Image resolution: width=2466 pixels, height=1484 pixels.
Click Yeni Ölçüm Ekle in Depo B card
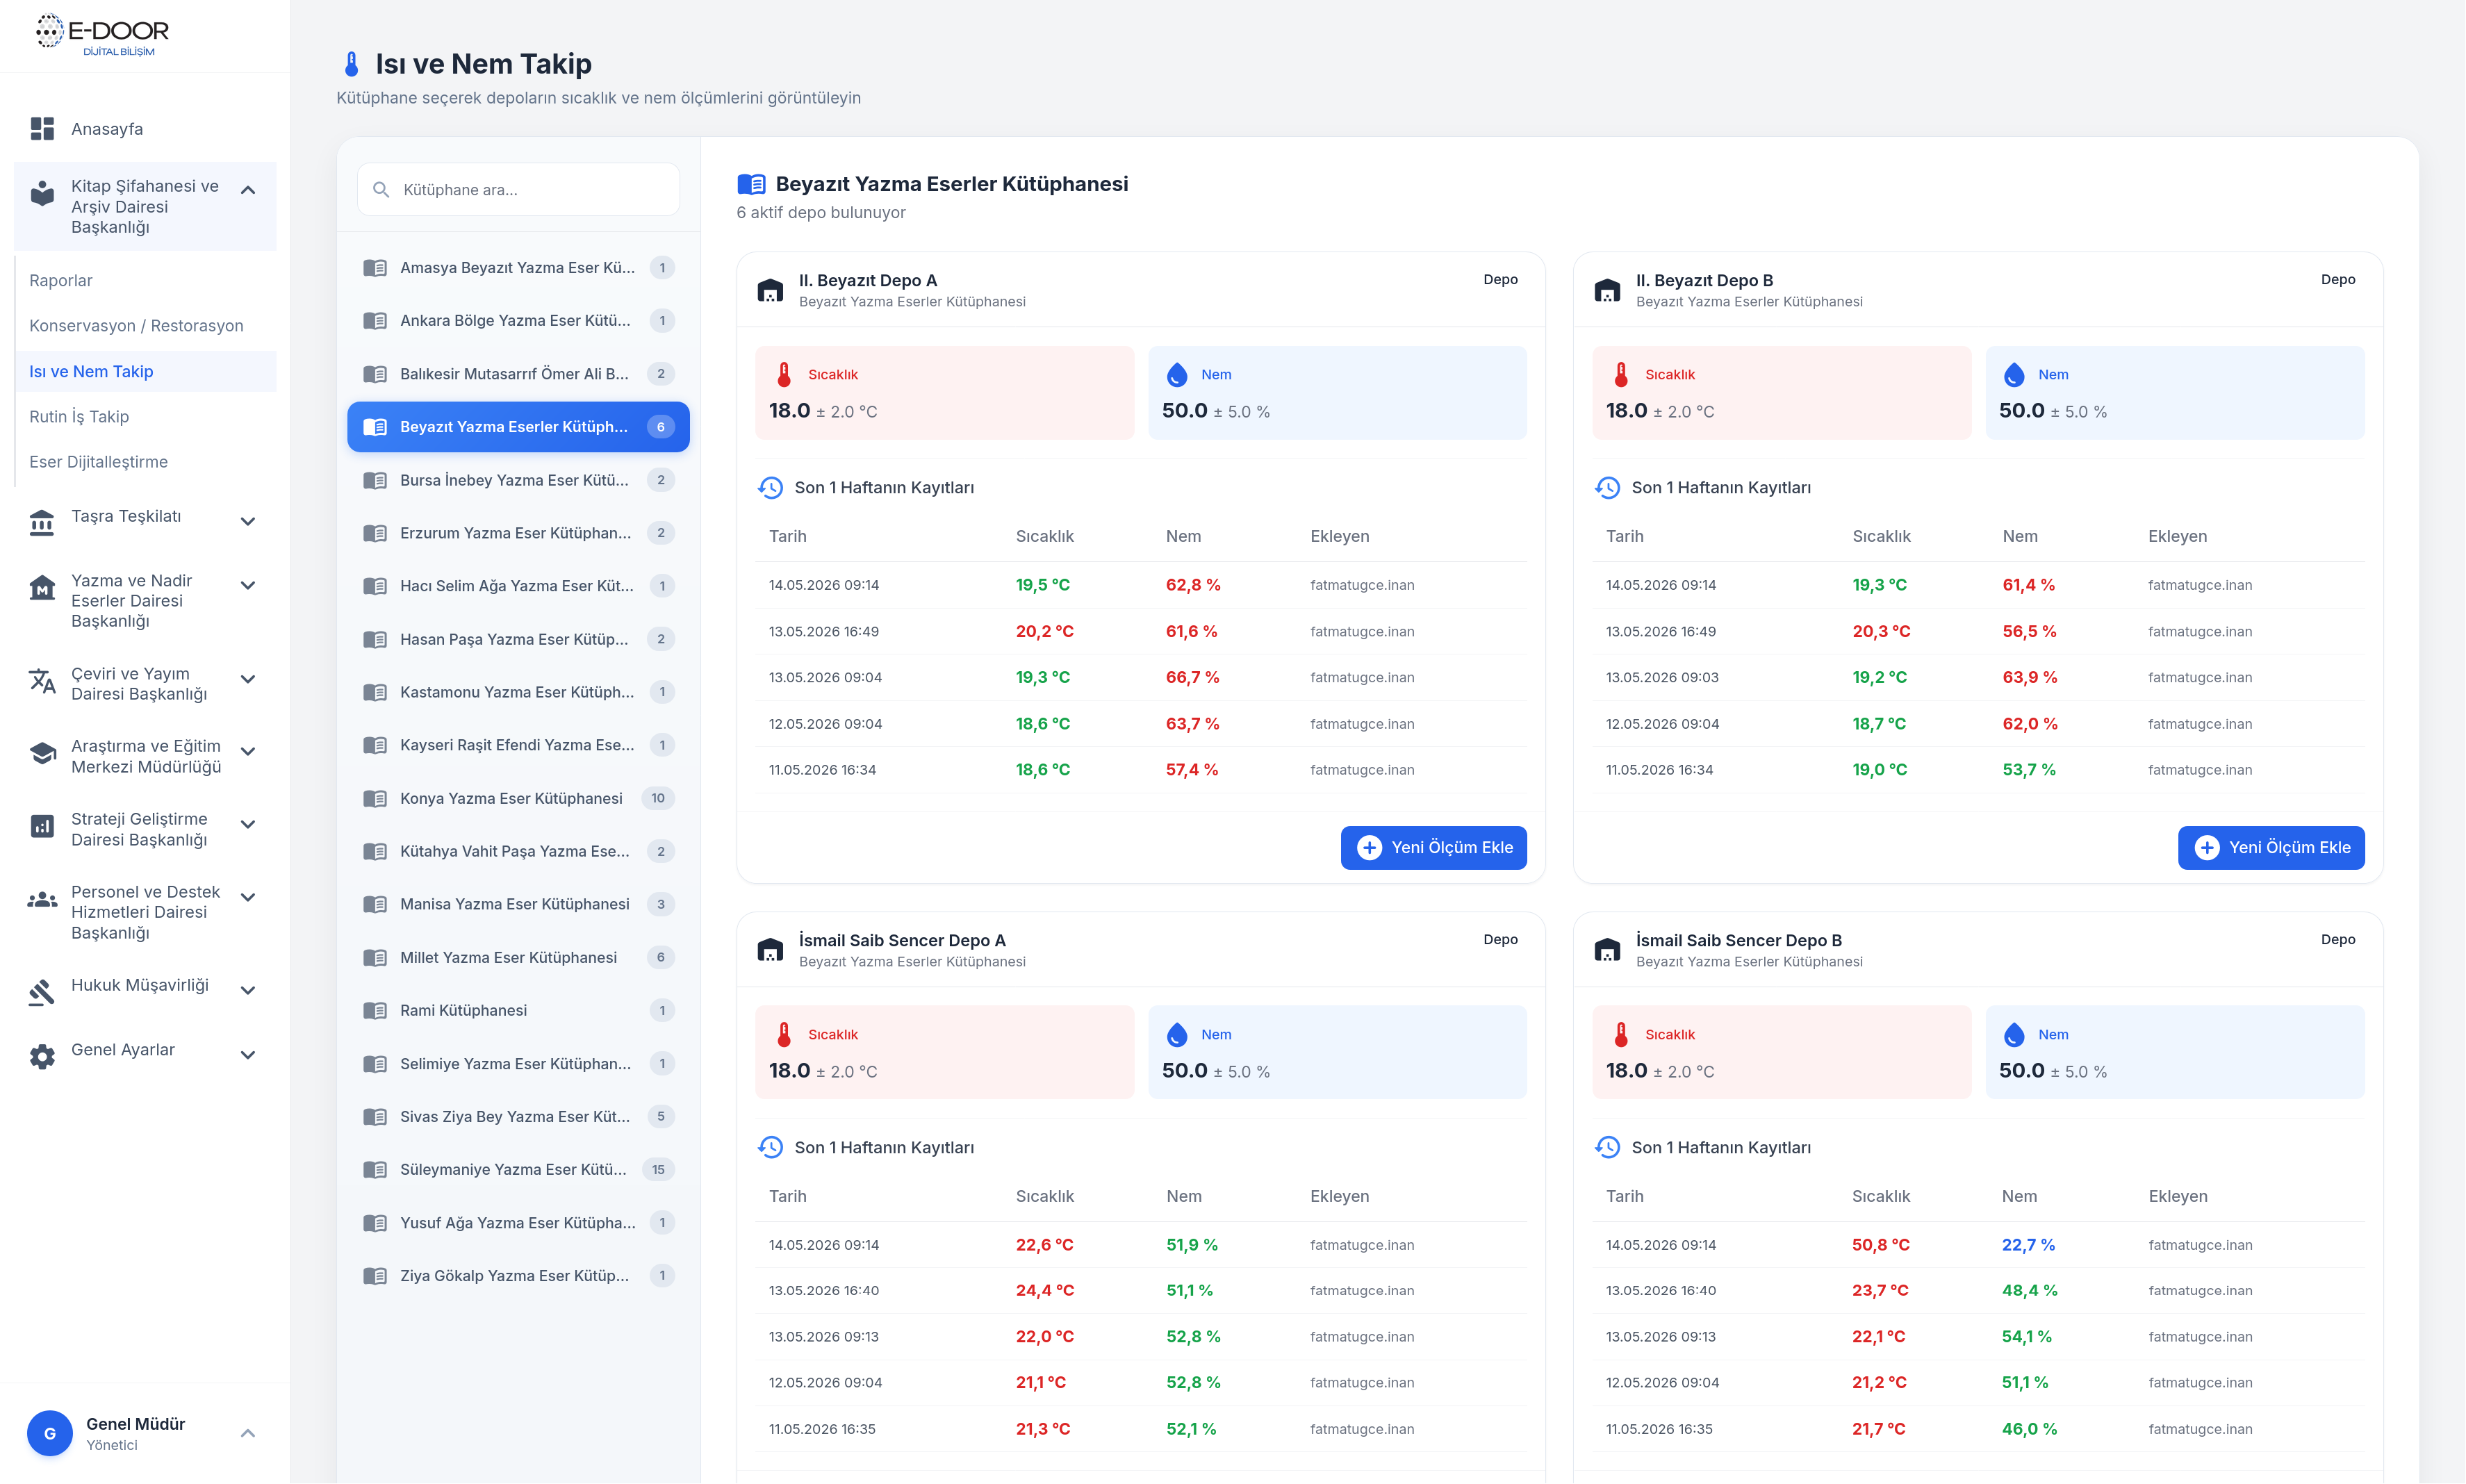coord(2270,848)
